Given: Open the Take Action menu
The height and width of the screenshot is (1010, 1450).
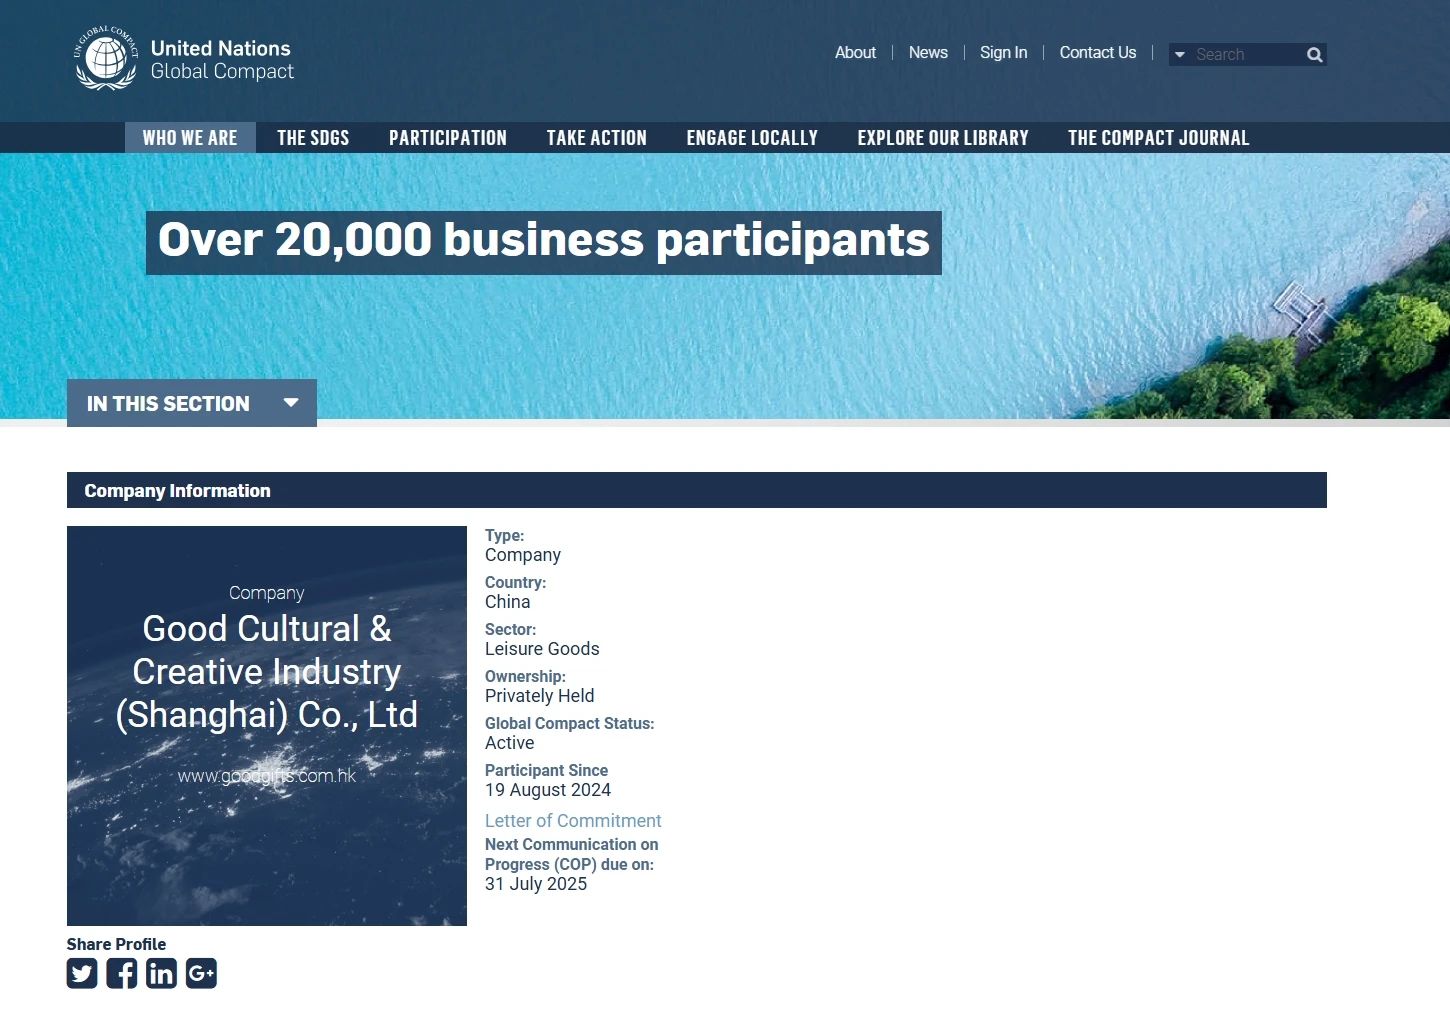Looking at the screenshot, I should [x=597, y=138].
